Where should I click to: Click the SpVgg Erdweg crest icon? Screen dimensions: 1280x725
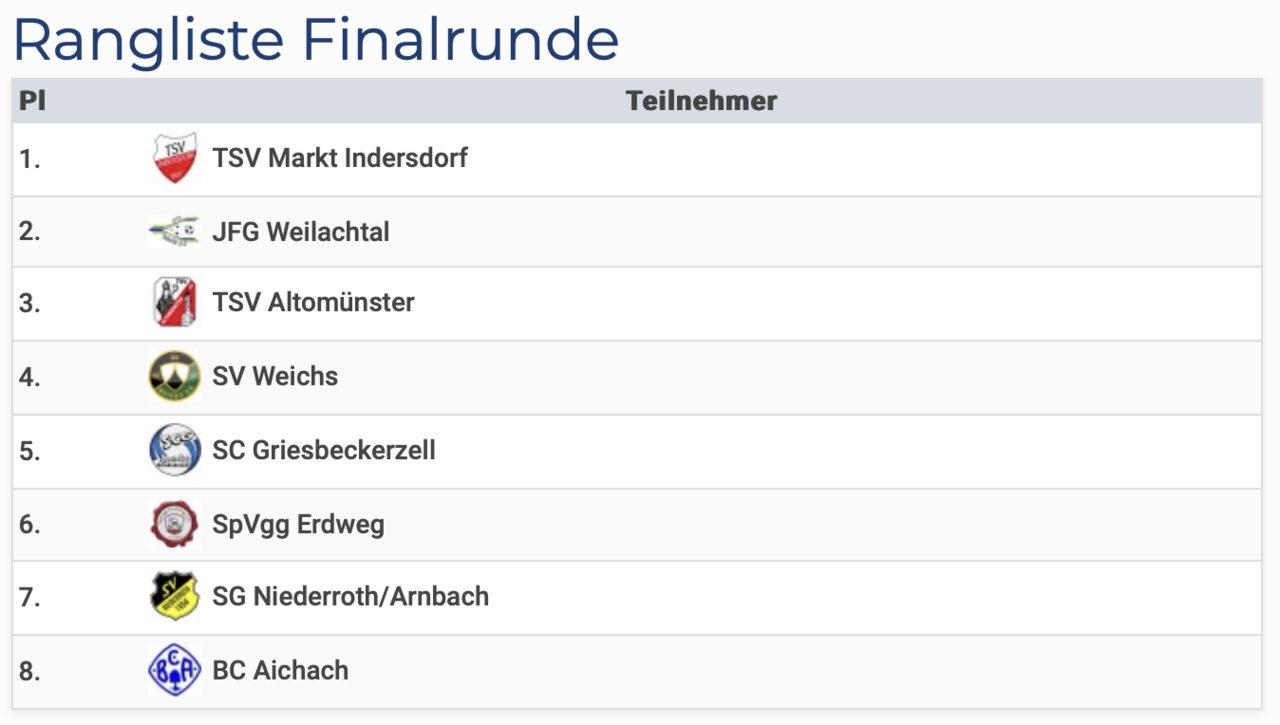(174, 524)
